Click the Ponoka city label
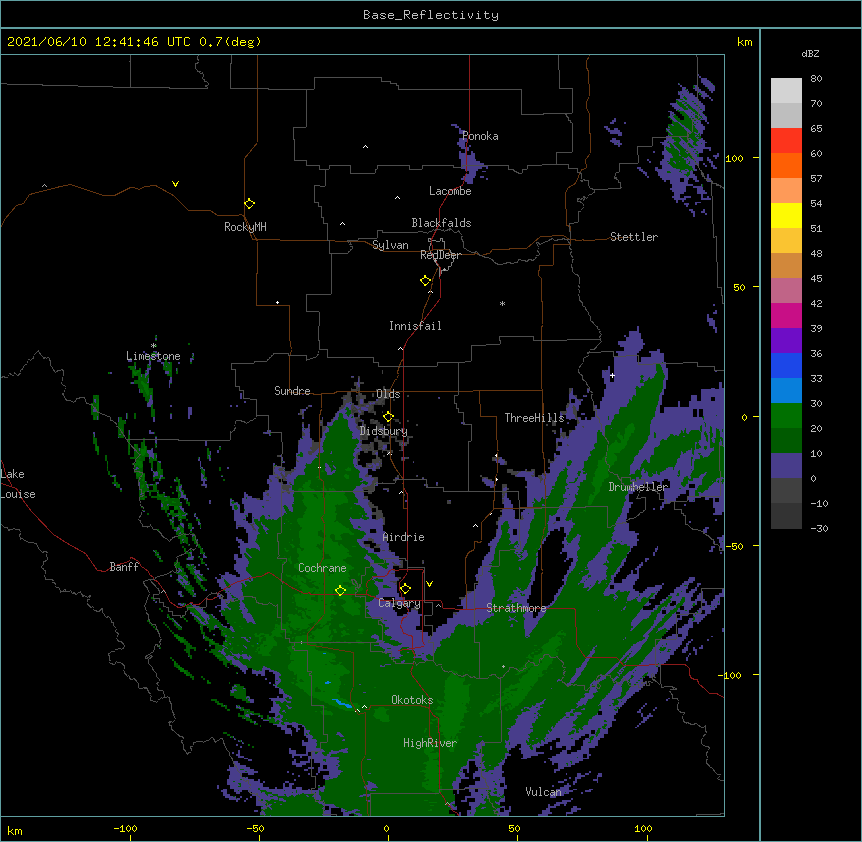This screenshot has height=842, width=862. point(480,136)
